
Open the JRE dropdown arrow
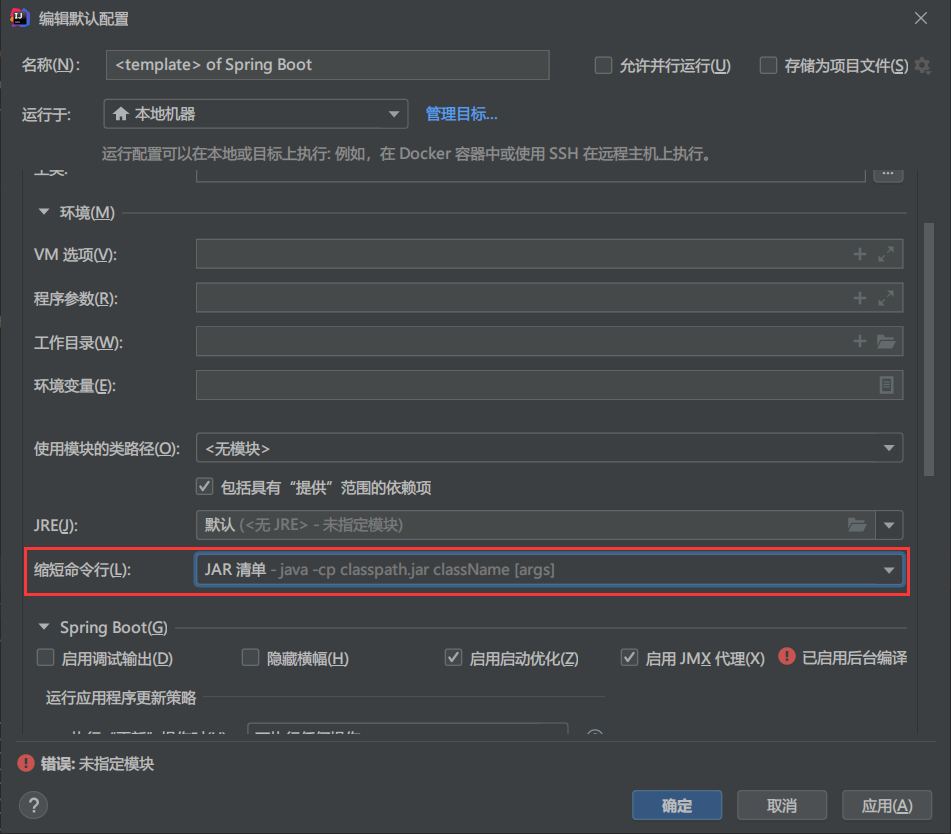[889, 525]
